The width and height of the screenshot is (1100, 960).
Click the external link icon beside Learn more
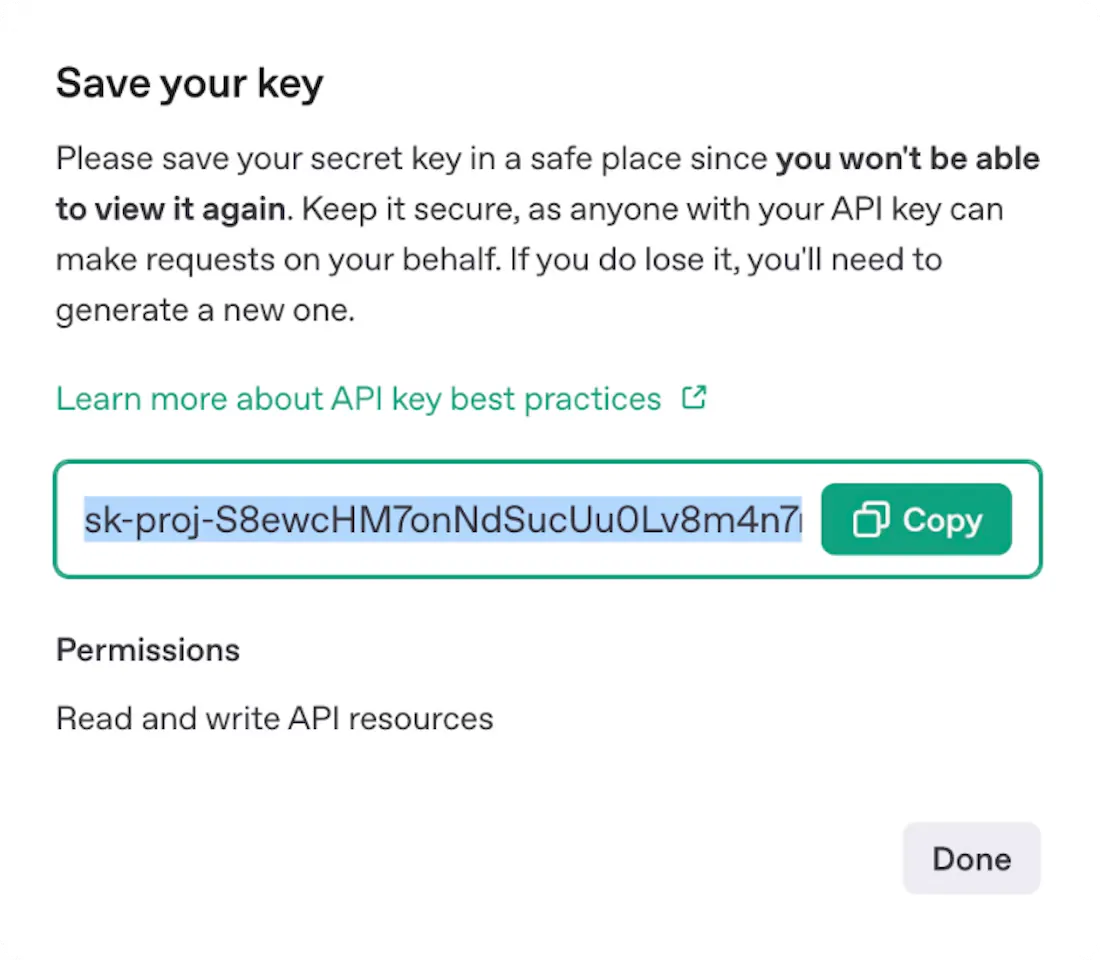pos(694,398)
